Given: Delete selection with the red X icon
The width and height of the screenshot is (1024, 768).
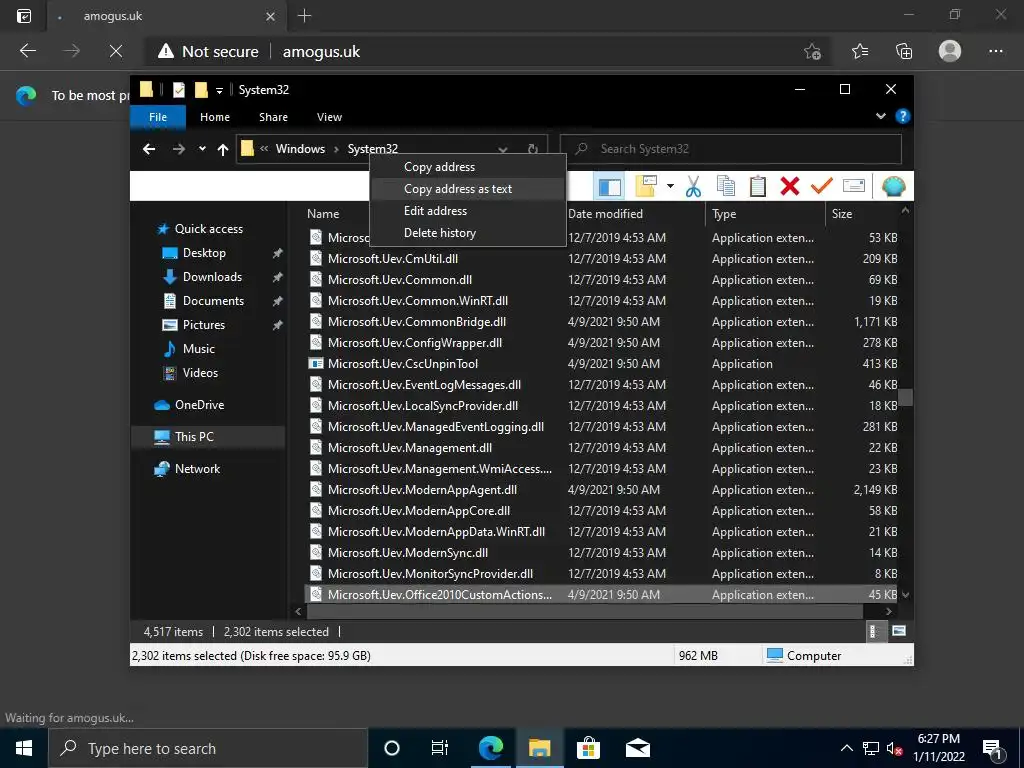Looking at the screenshot, I should point(790,186).
